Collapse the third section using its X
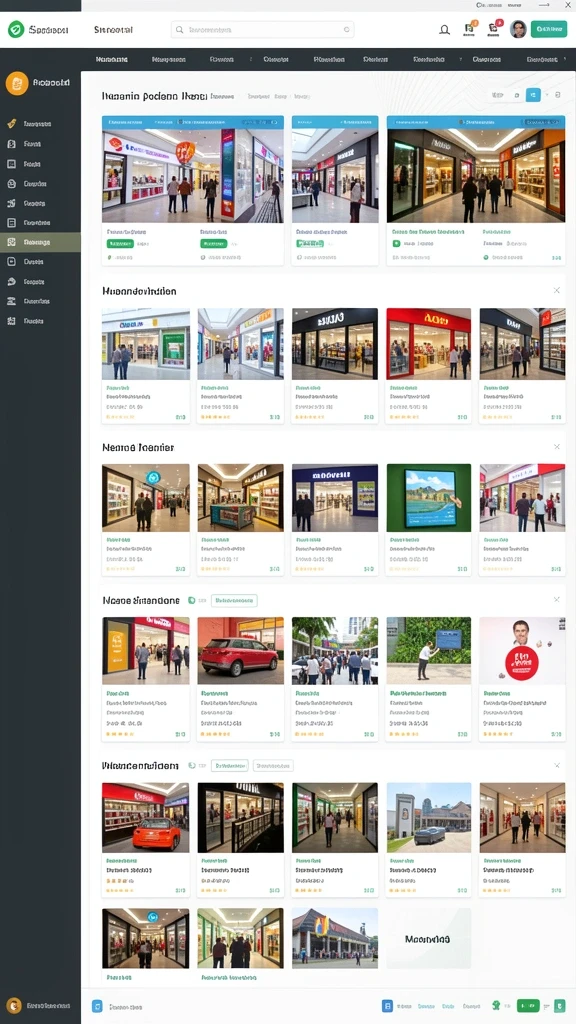576x1024 pixels. pyautogui.click(x=556, y=447)
